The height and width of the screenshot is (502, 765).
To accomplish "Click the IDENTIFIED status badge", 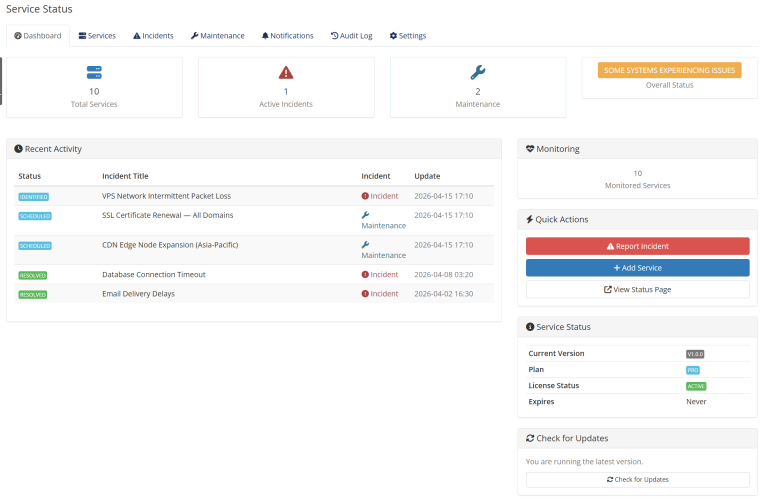I will [34, 197].
